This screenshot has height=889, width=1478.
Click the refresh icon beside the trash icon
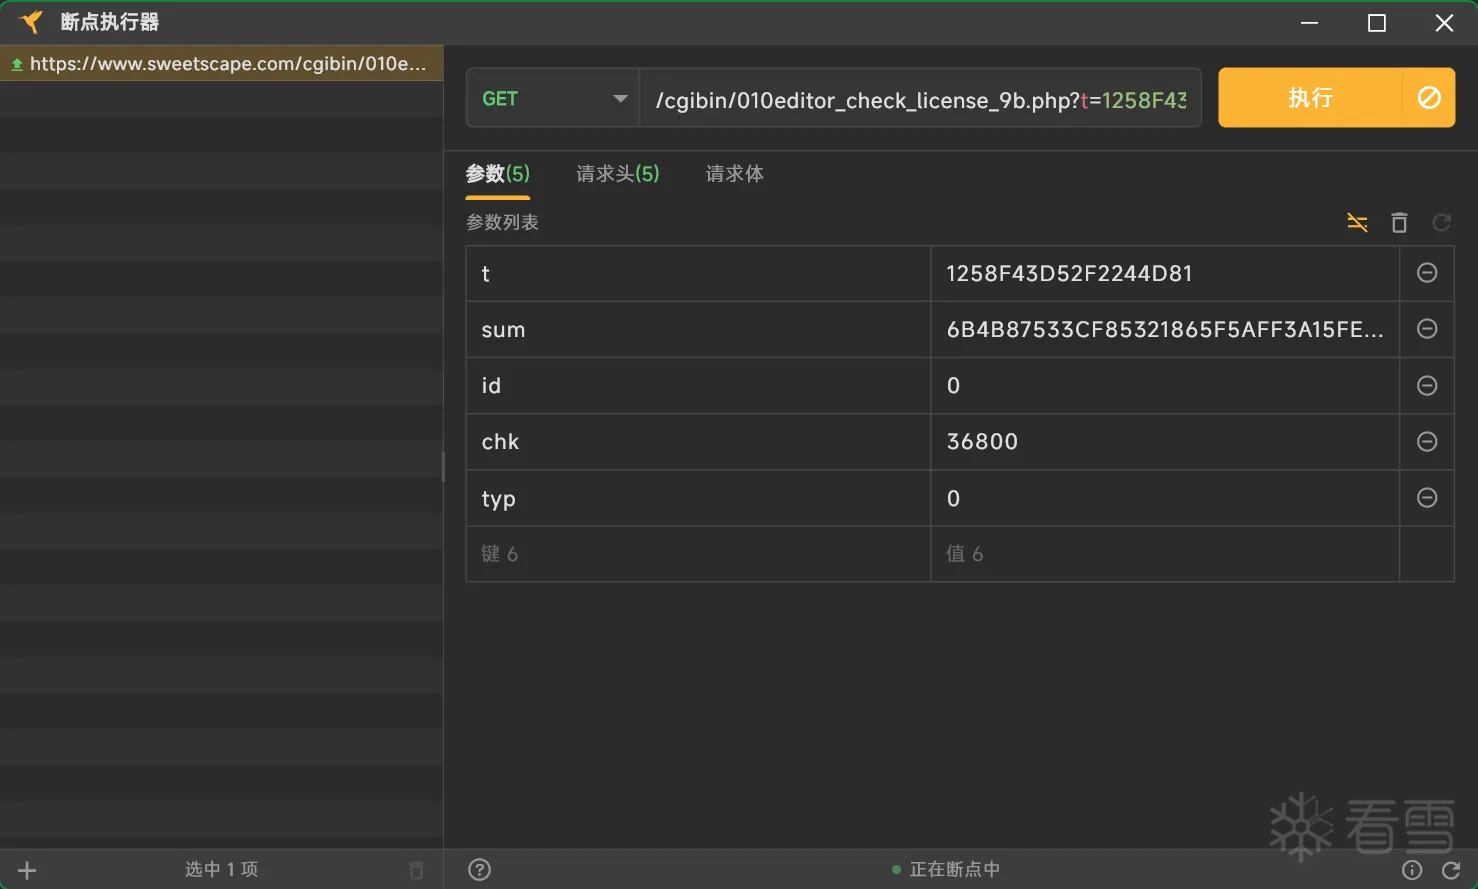point(1441,222)
